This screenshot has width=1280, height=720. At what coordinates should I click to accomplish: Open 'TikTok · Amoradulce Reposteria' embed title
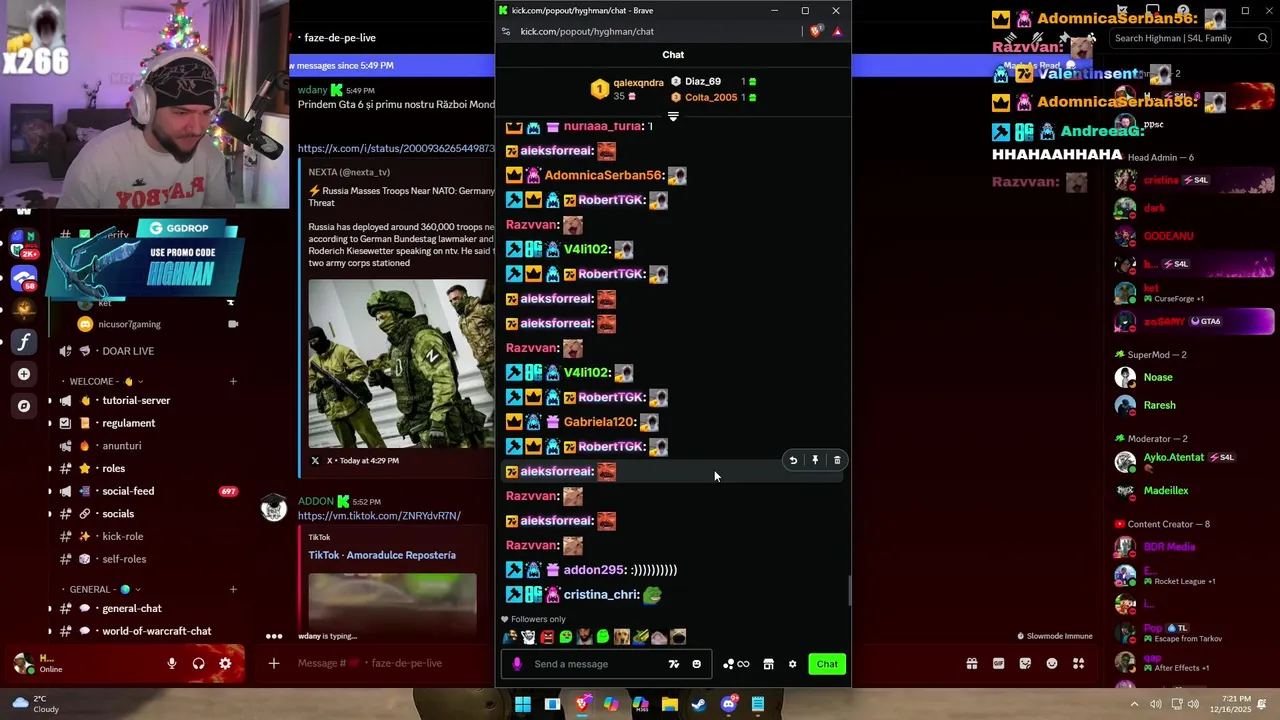[382, 555]
